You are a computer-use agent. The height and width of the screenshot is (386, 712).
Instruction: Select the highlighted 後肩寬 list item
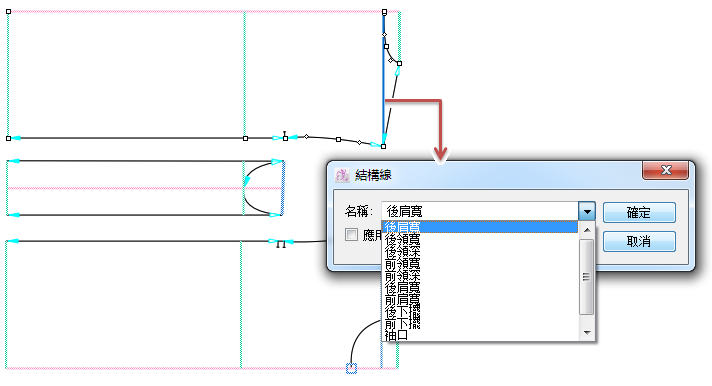tap(480, 227)
